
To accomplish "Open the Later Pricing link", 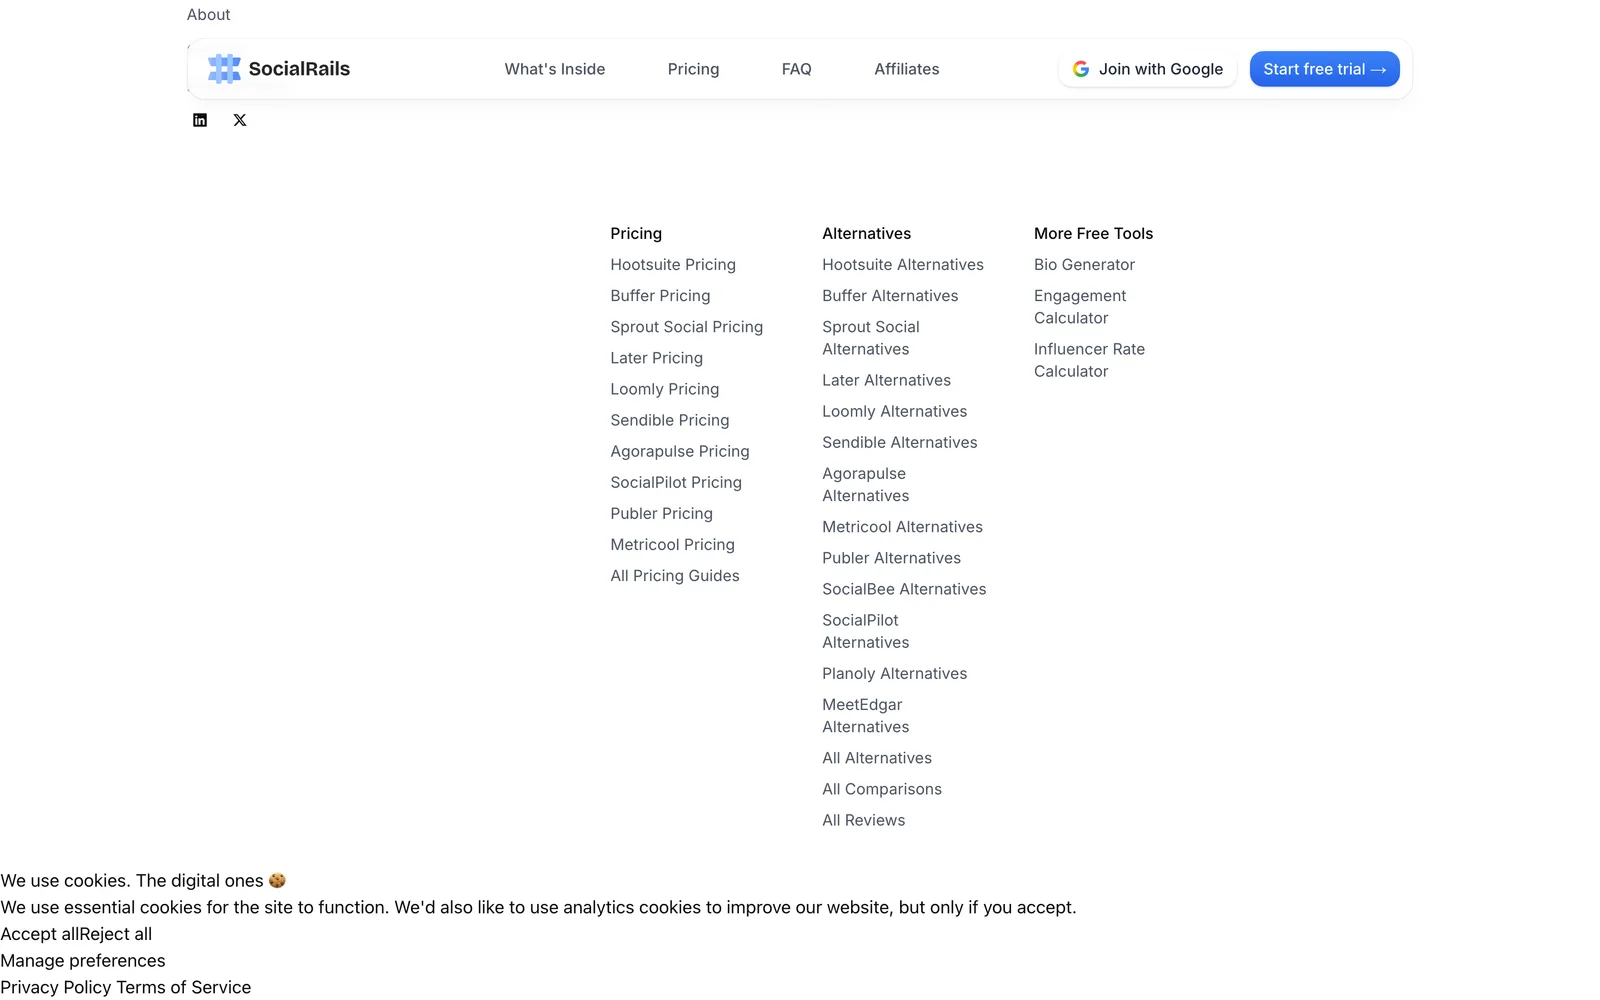I will coord(657,358).
